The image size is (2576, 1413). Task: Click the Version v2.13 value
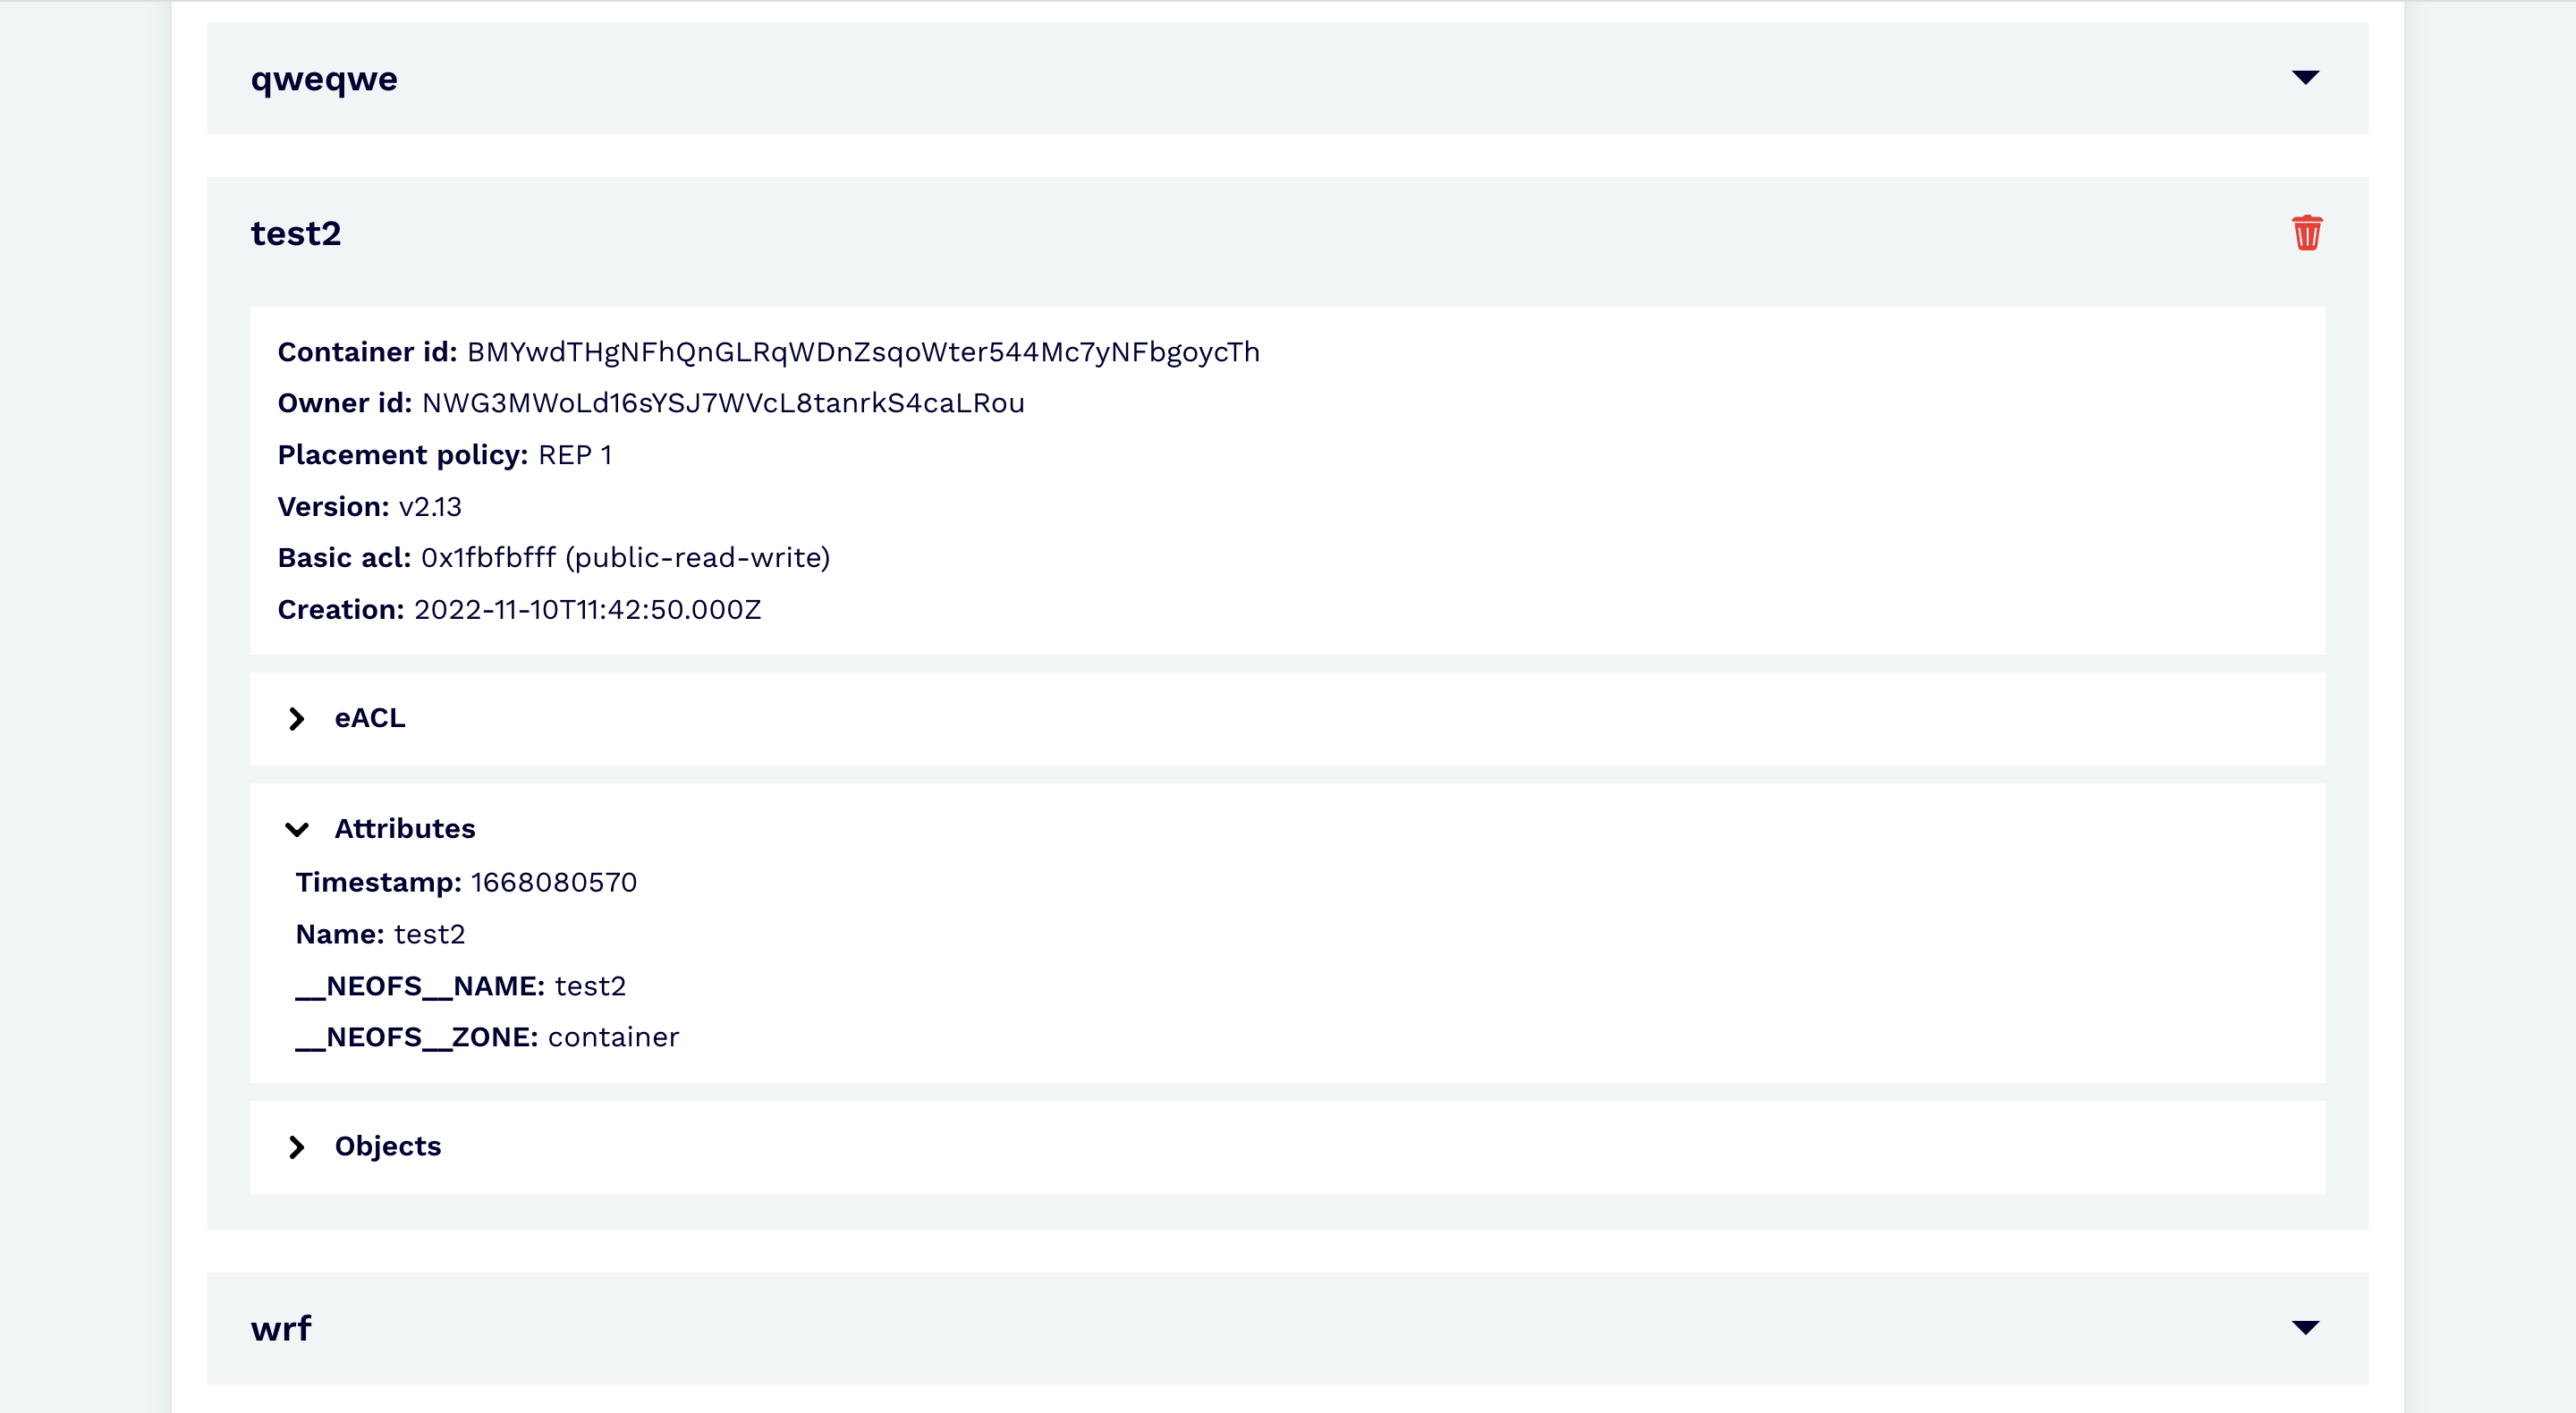(x=430, y=507)
